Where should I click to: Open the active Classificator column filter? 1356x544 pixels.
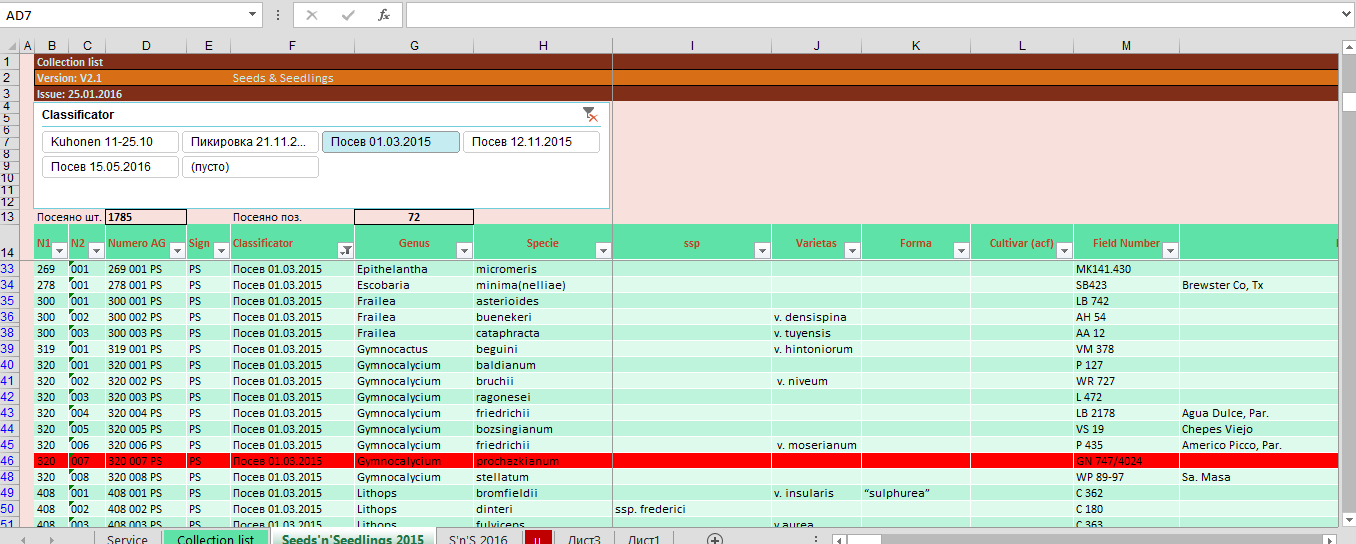(345, 251)
